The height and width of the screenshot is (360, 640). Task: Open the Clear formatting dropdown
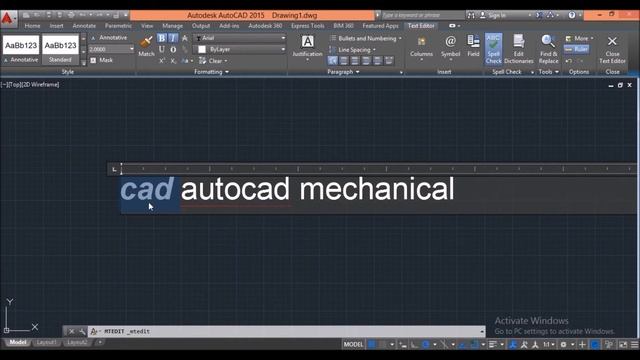(x=213, y=61)
